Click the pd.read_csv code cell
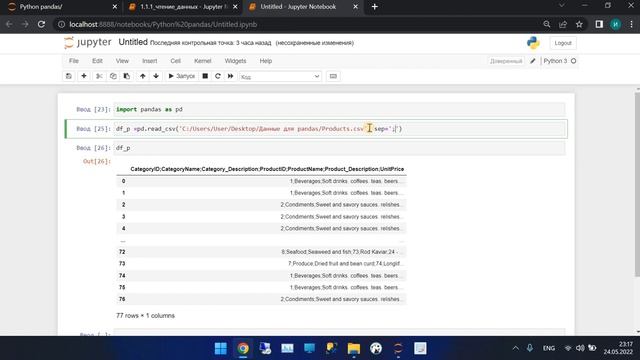640x360 pixels. coord(339,129)
